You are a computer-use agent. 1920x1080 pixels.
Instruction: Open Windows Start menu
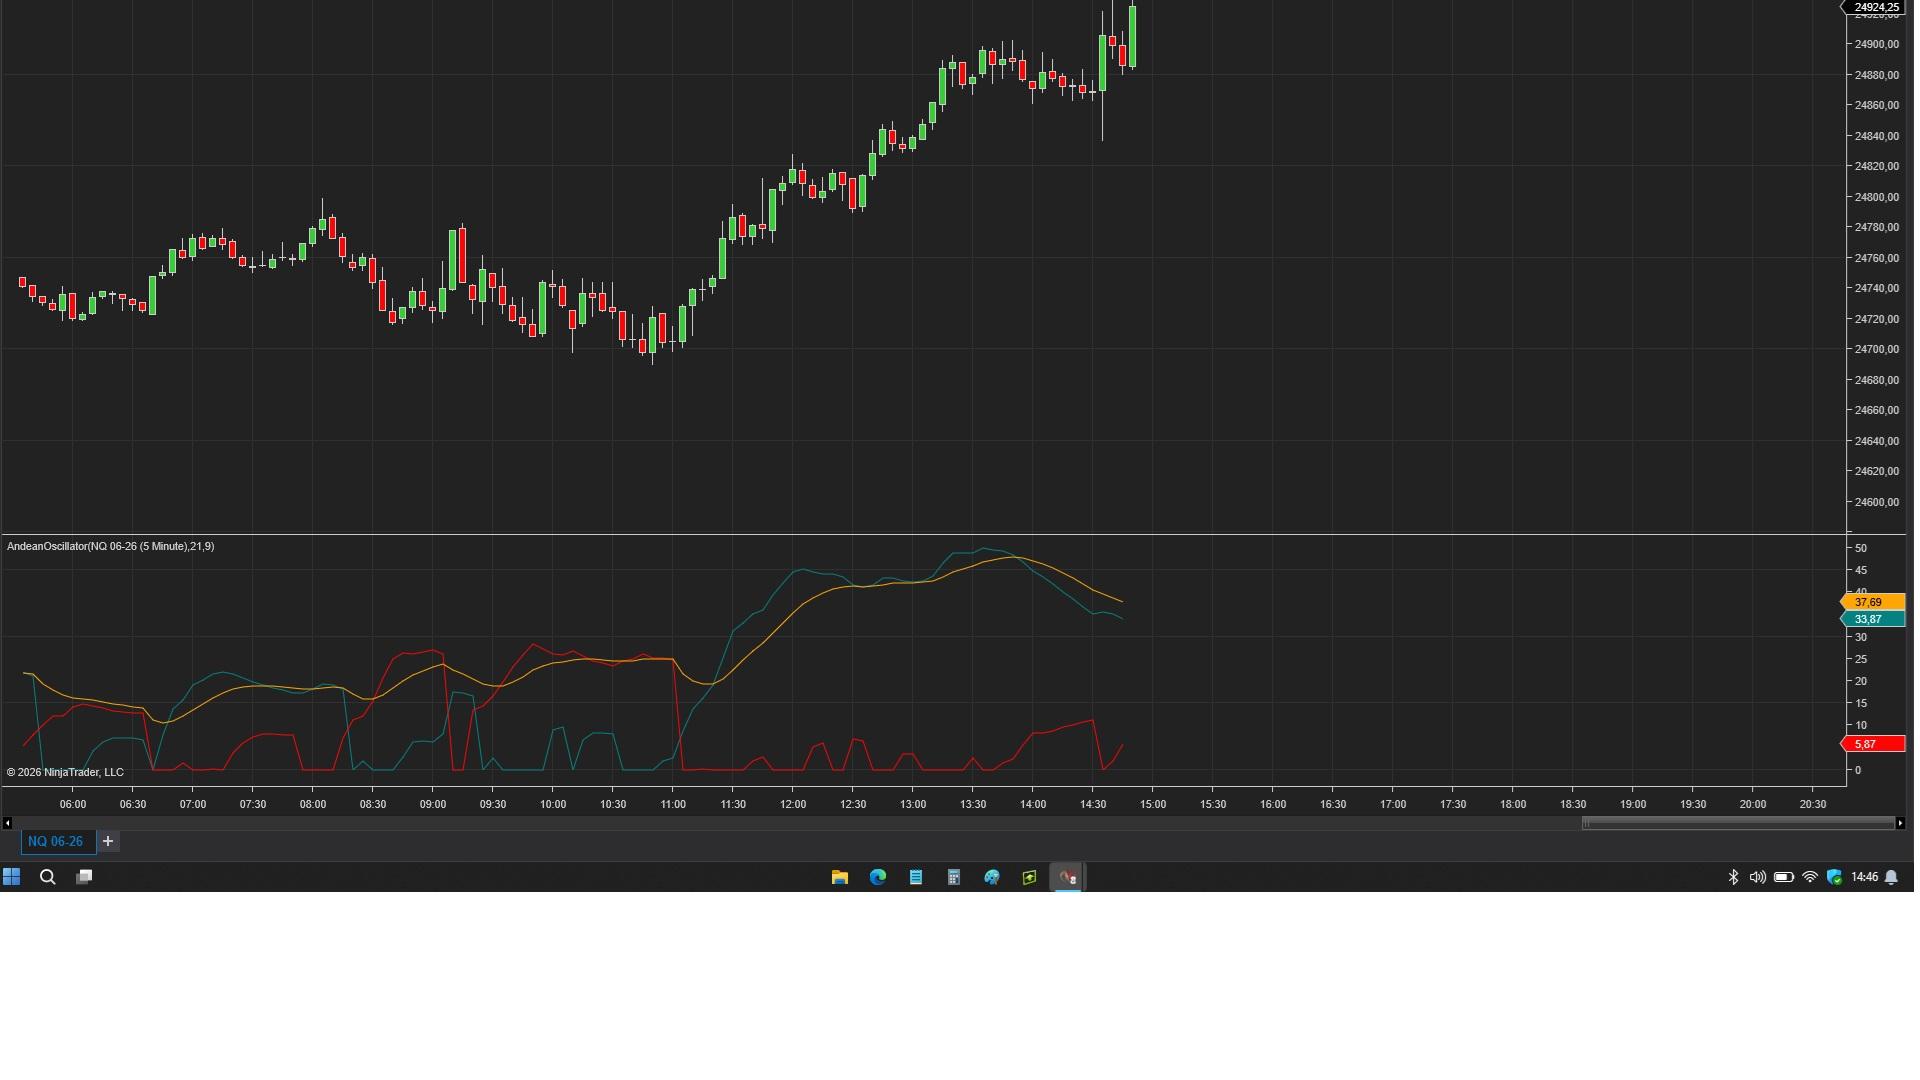[12, 877]
